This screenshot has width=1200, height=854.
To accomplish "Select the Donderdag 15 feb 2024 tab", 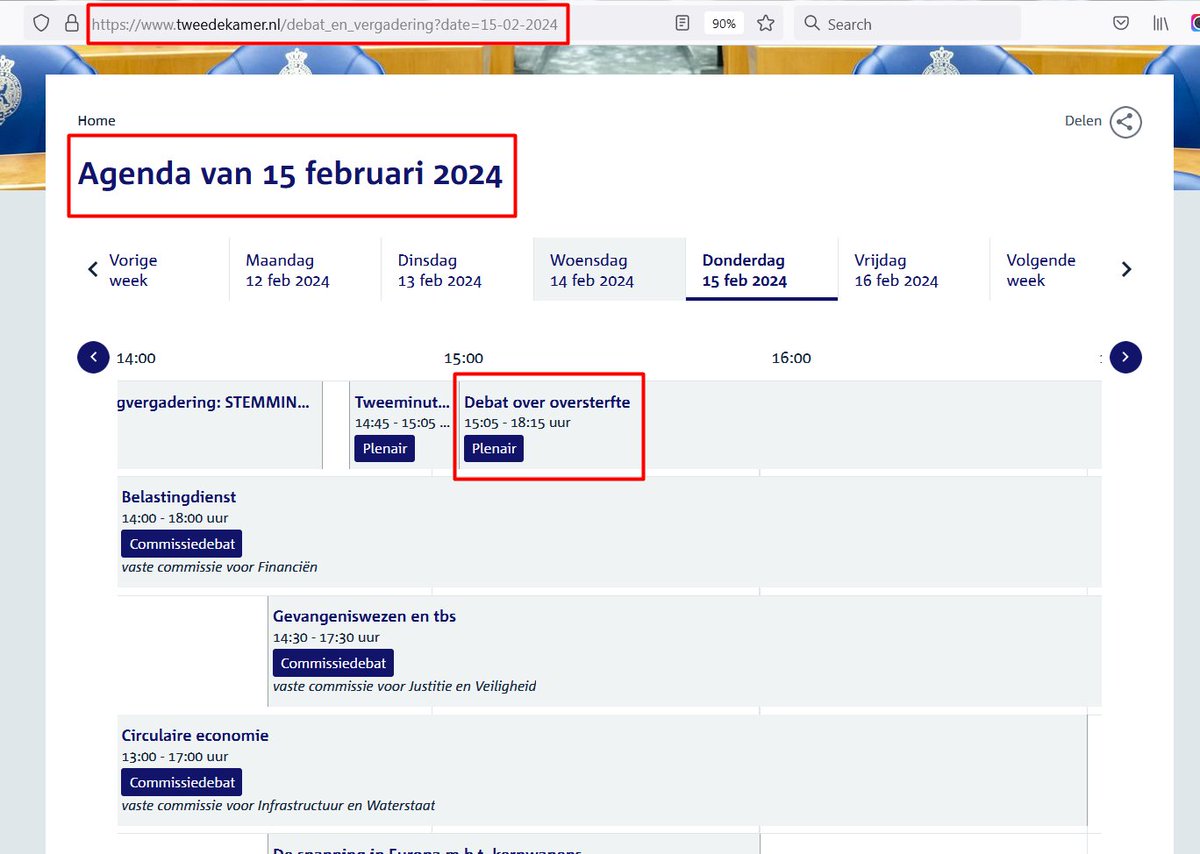I will pyautogui.click(x=761, y=270).
